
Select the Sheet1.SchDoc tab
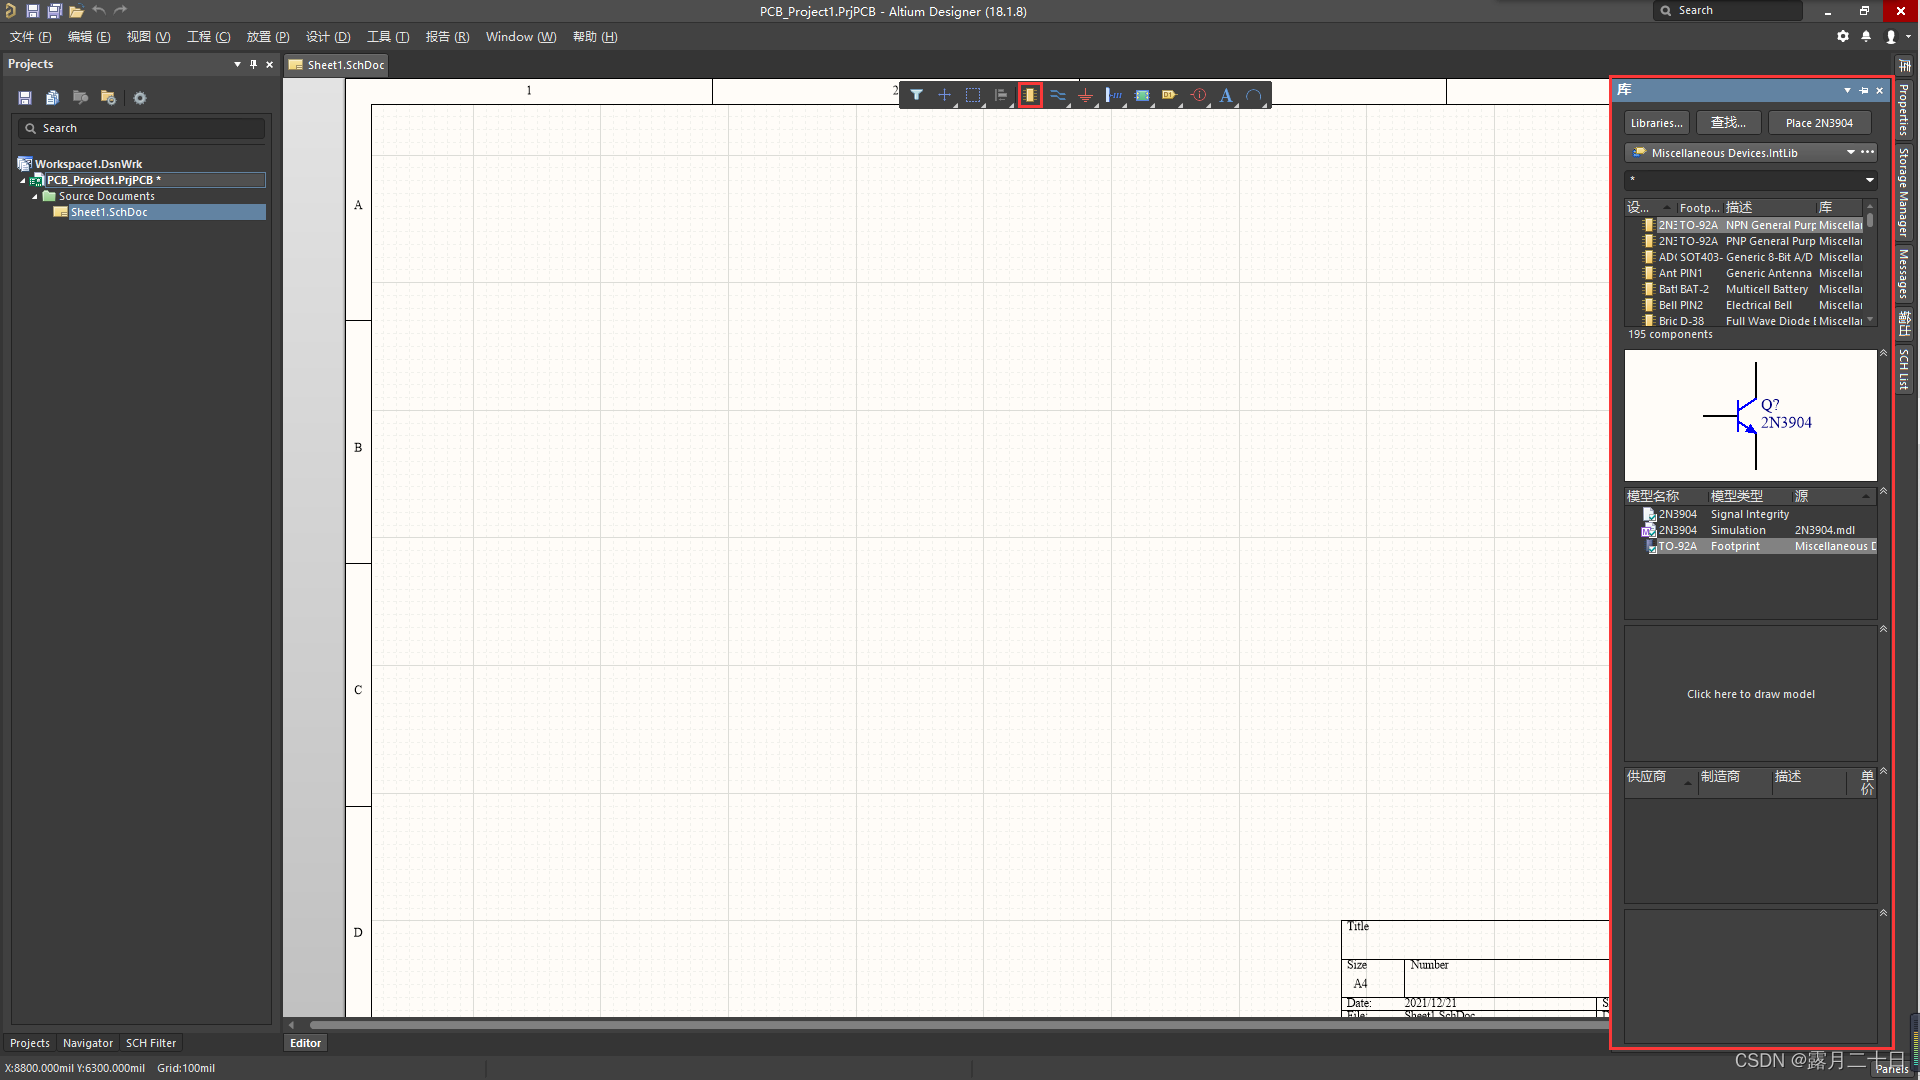coord(343,63)
